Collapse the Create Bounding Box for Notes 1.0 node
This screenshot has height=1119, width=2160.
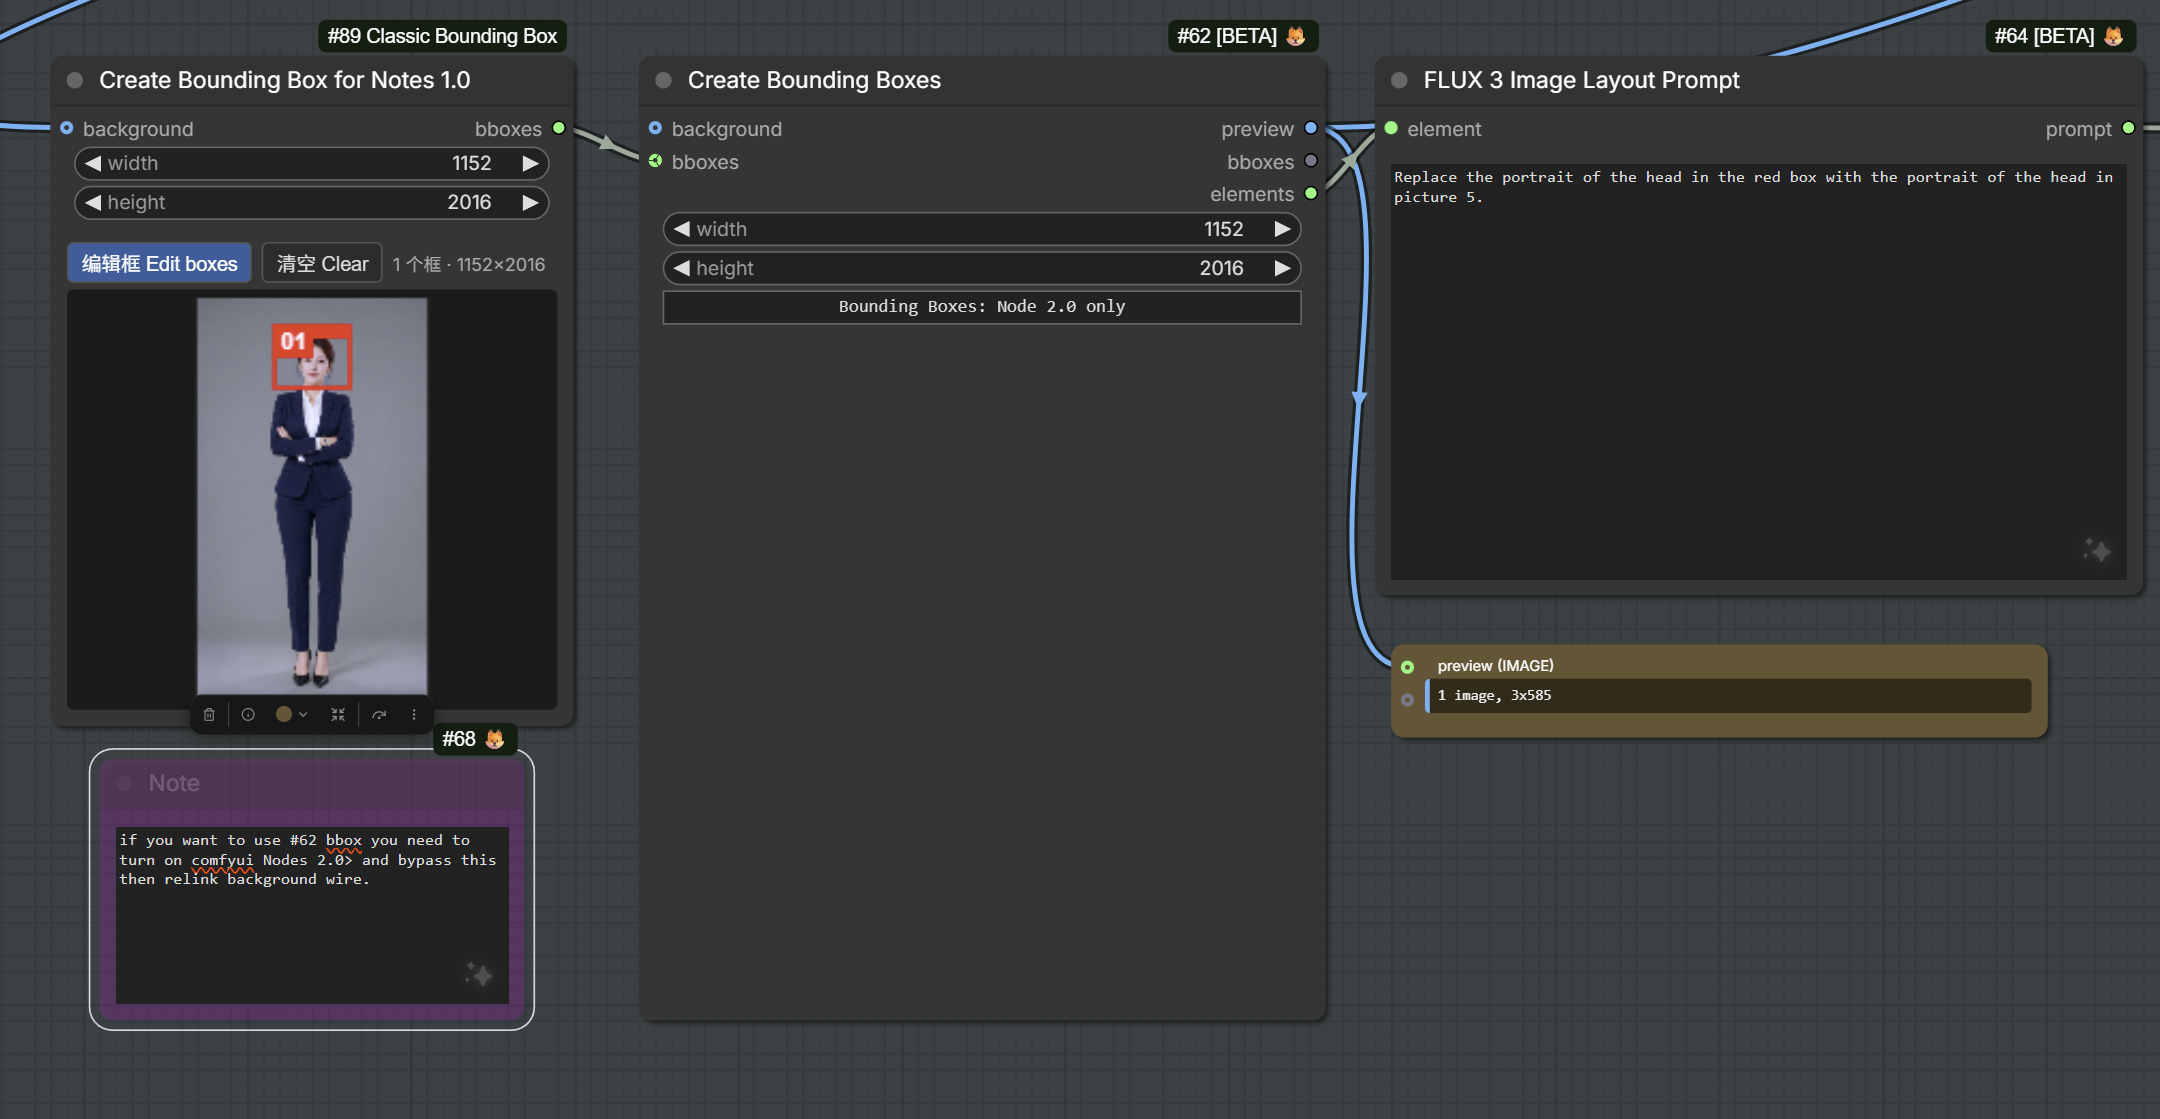pos(75,80)
